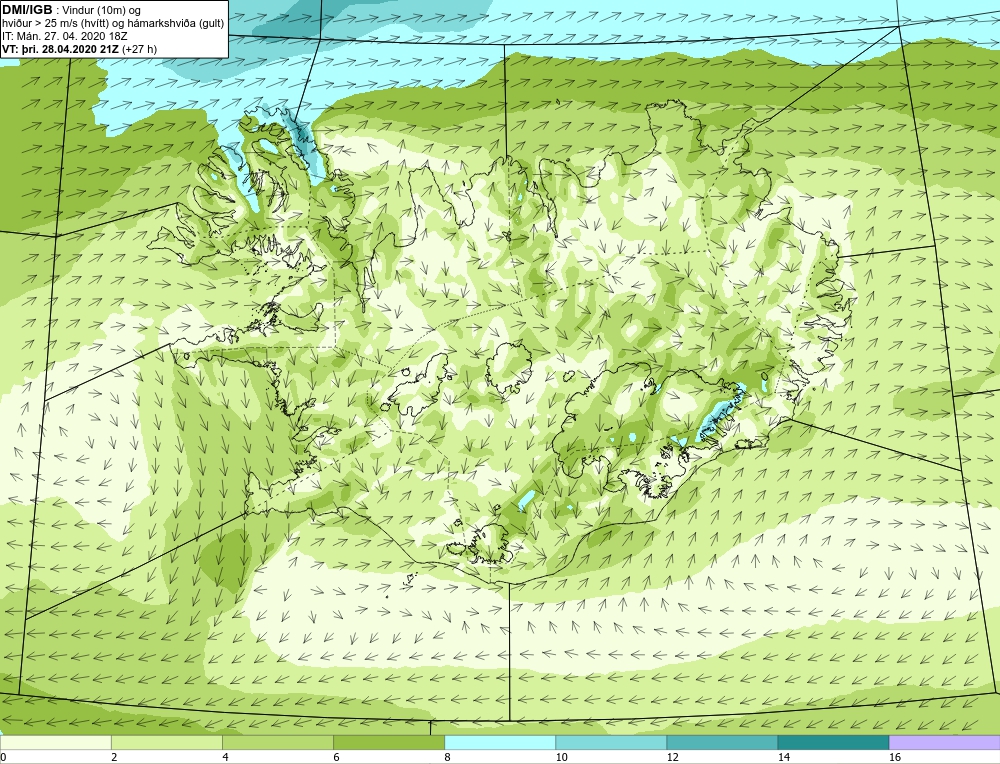Click the '(+27 h)' forecast offset text
The width and height of the screenshot is (1000, 764).
click(140, 48)
